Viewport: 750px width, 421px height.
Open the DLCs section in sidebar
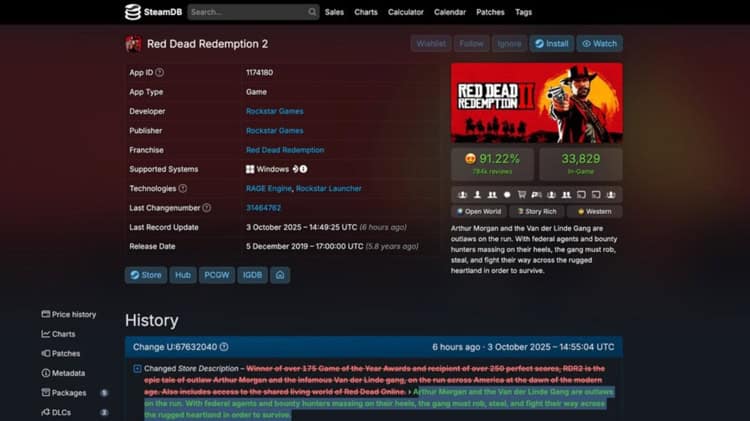click(63, 412)
